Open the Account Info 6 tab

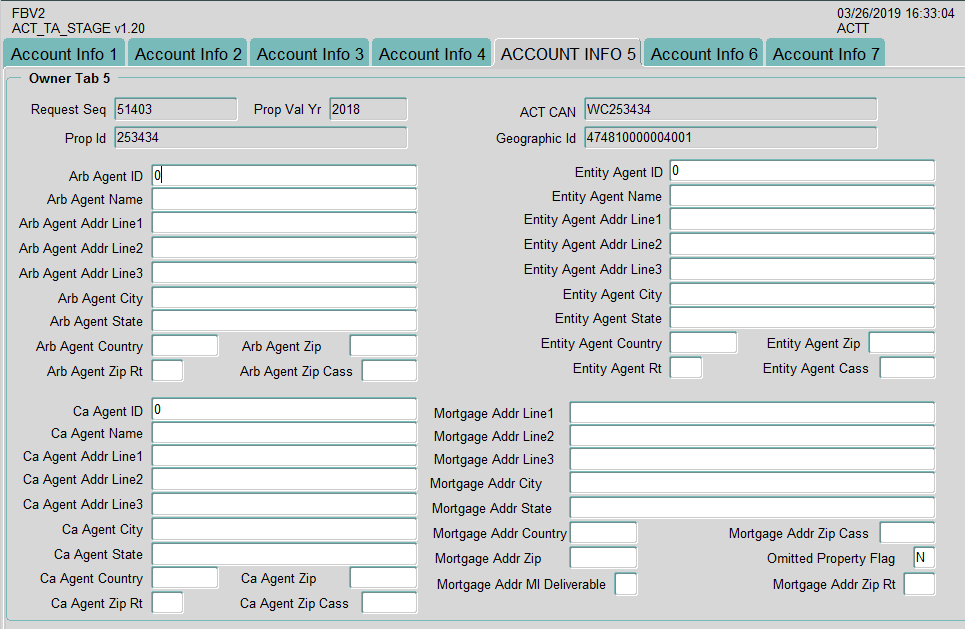point(704,54)
